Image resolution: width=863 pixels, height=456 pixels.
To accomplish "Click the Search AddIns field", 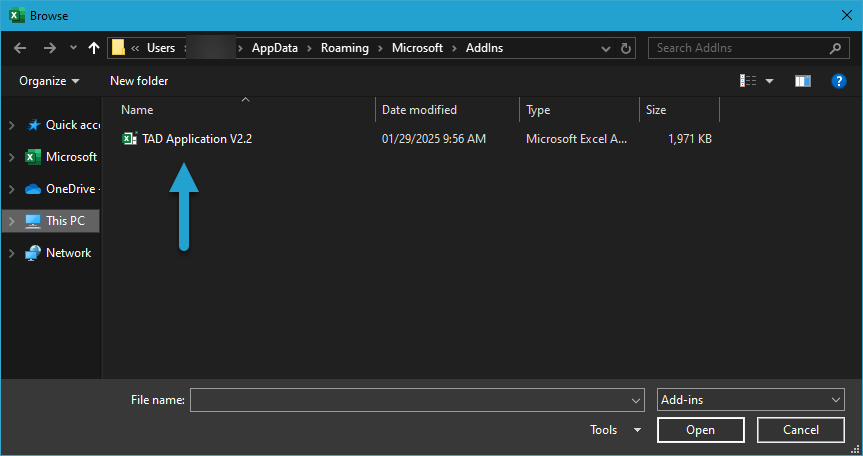I will click(x=747, y=48).
